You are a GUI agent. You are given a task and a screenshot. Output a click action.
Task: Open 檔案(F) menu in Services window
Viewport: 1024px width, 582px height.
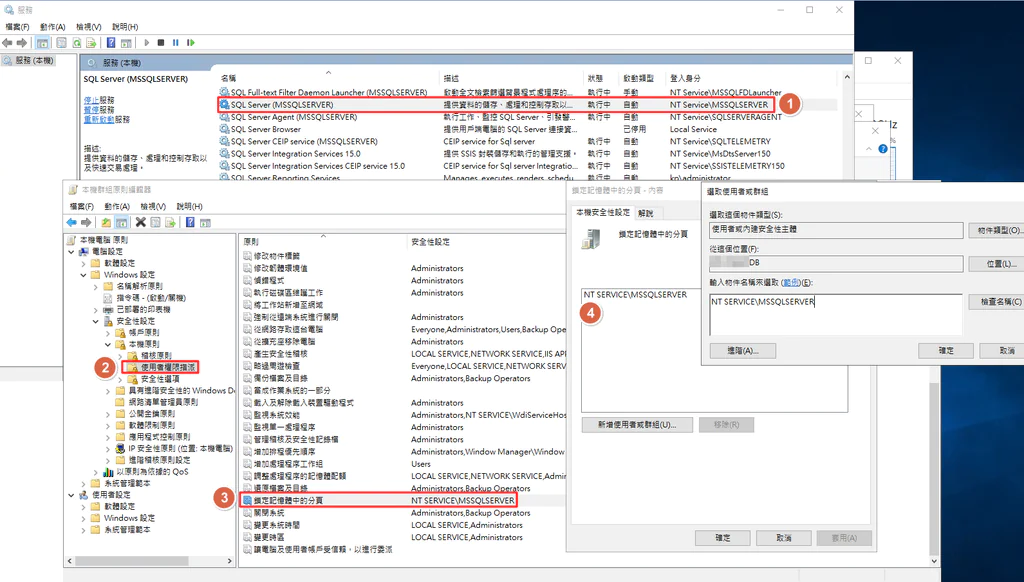(17, 27)
